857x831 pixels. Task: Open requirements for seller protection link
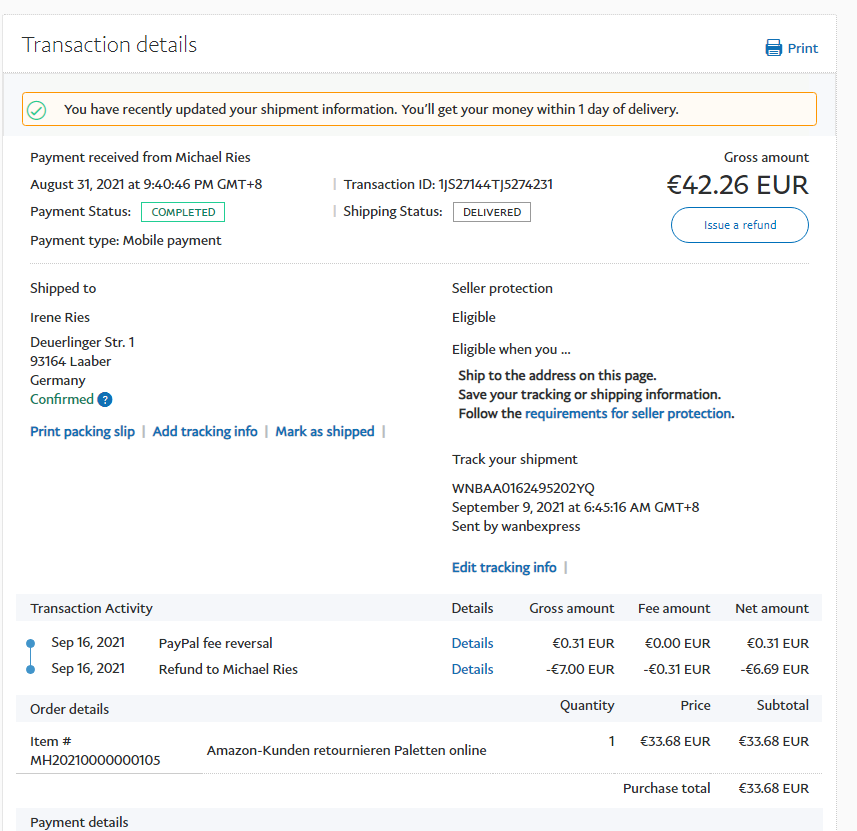click(x=628, y=413)
